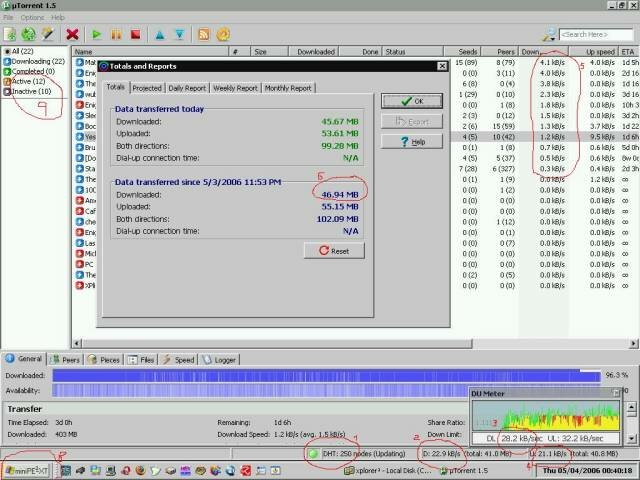Click the red Stop torrent icon
640x480 pixels.
[136, 35]
